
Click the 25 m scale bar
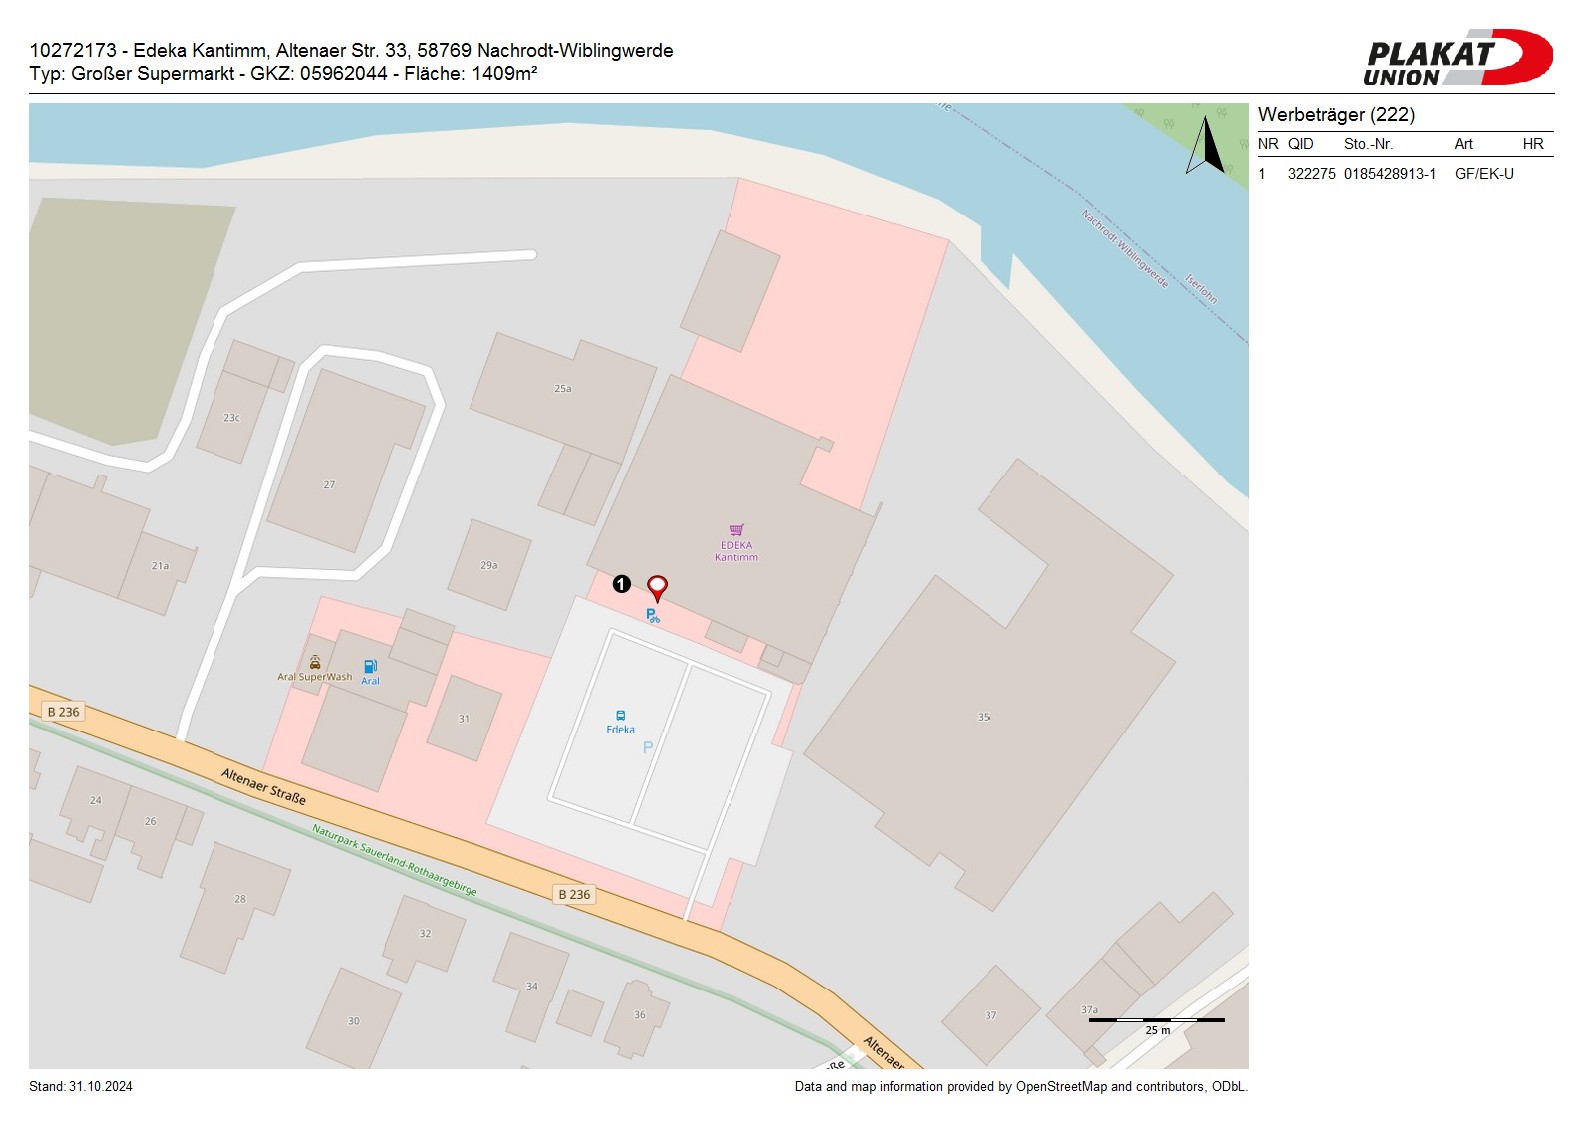[x=1157, y=1021]
